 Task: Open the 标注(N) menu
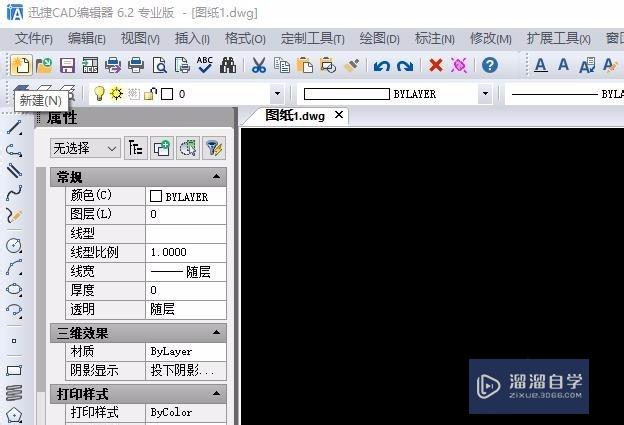(x=435, y=39)
